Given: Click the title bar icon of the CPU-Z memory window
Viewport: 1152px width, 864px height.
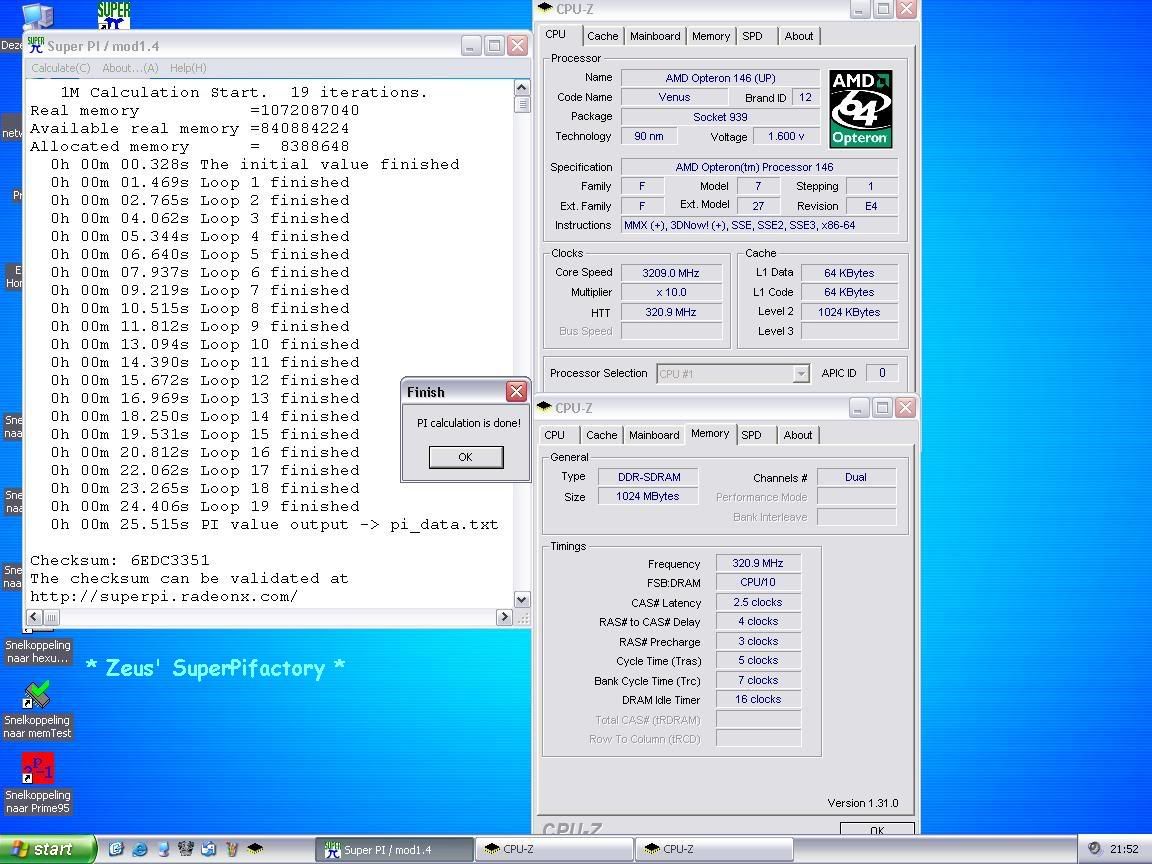Looking at the screenshot, I should (x=544, y=407).
